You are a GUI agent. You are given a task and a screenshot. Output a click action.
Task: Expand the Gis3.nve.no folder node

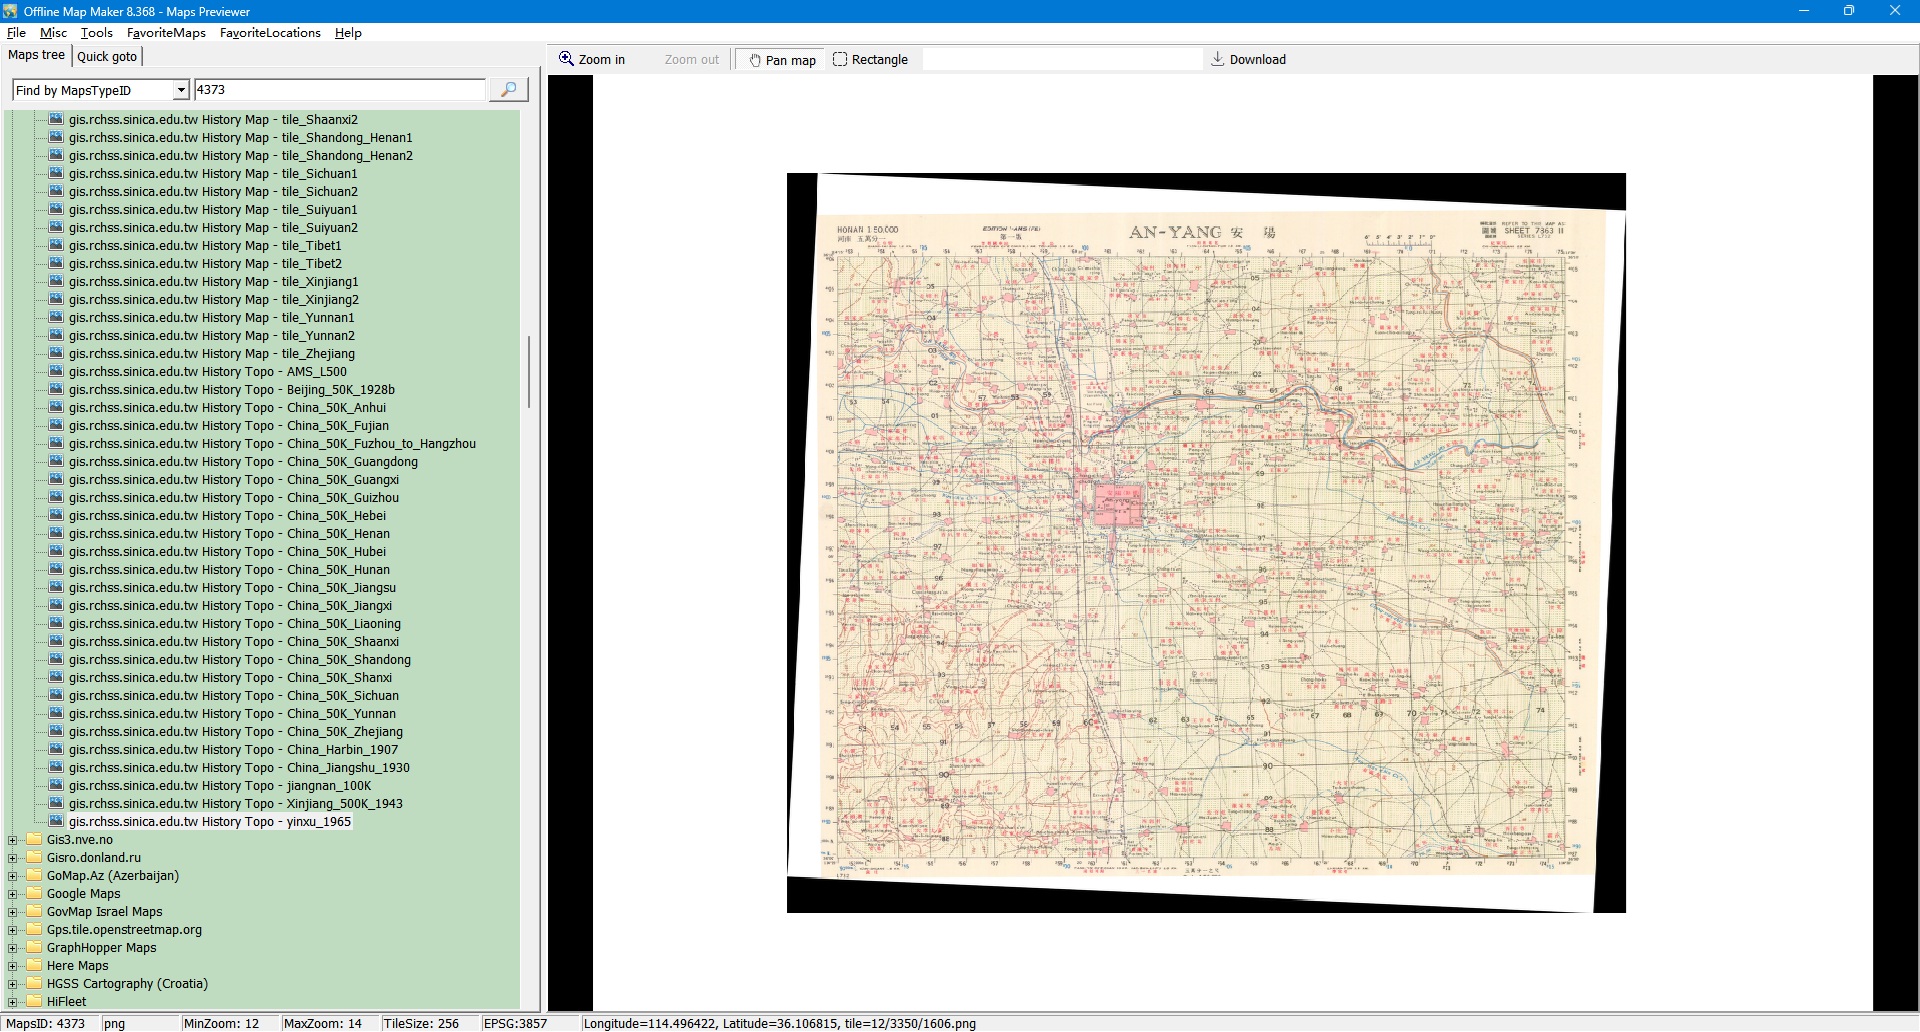(12, 840)
